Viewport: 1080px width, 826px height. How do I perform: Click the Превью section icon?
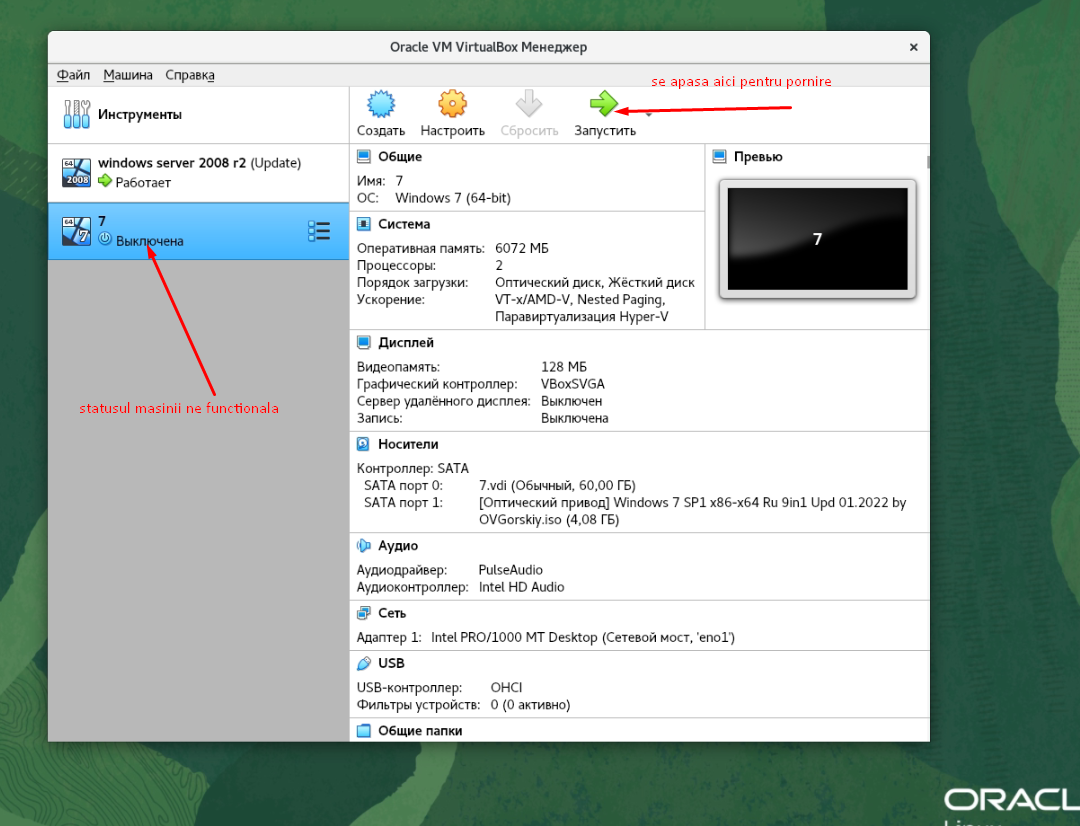719,156
